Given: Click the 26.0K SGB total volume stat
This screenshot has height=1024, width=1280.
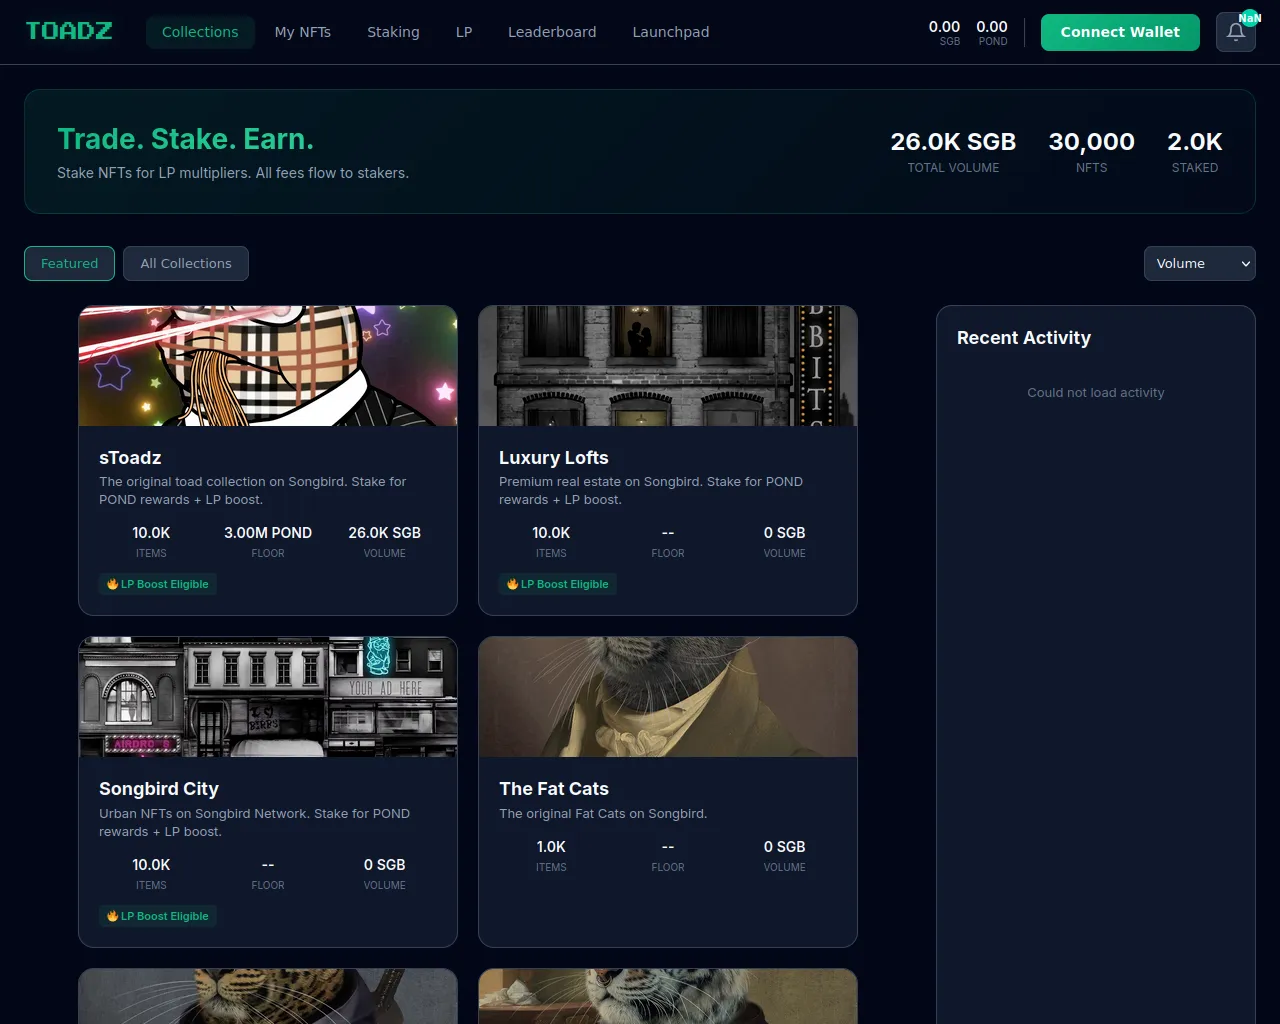Looking at the screenshot, I should click(953, 151).
